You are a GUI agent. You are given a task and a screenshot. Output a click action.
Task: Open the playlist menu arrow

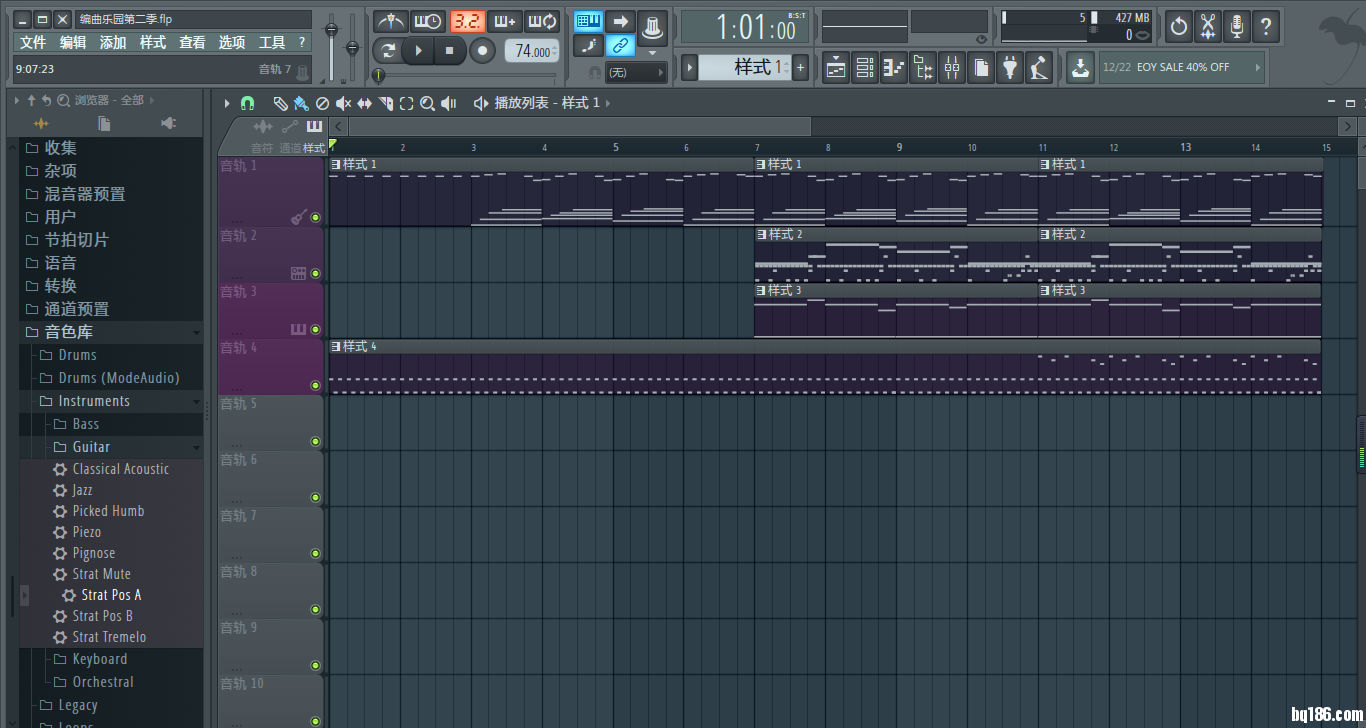(x=227, y=103)
